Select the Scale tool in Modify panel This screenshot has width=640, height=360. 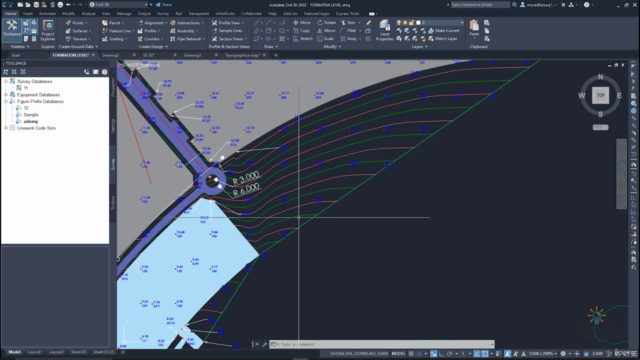pyautogui.click(x=325, y=39)
